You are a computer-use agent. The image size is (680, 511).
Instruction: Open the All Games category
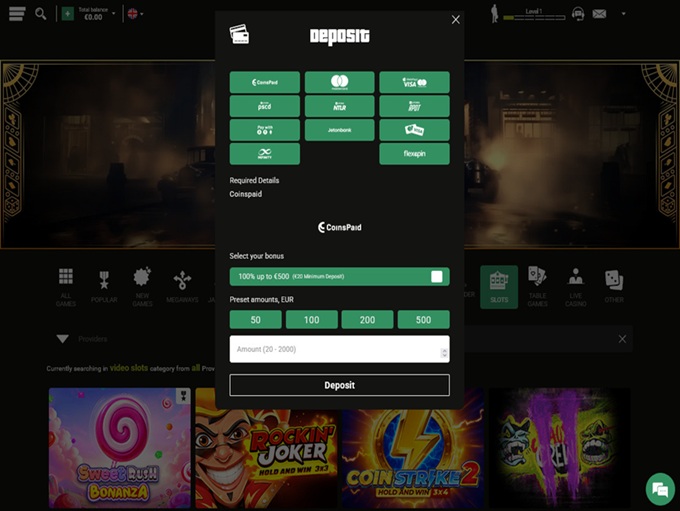[x=66, y=286]
